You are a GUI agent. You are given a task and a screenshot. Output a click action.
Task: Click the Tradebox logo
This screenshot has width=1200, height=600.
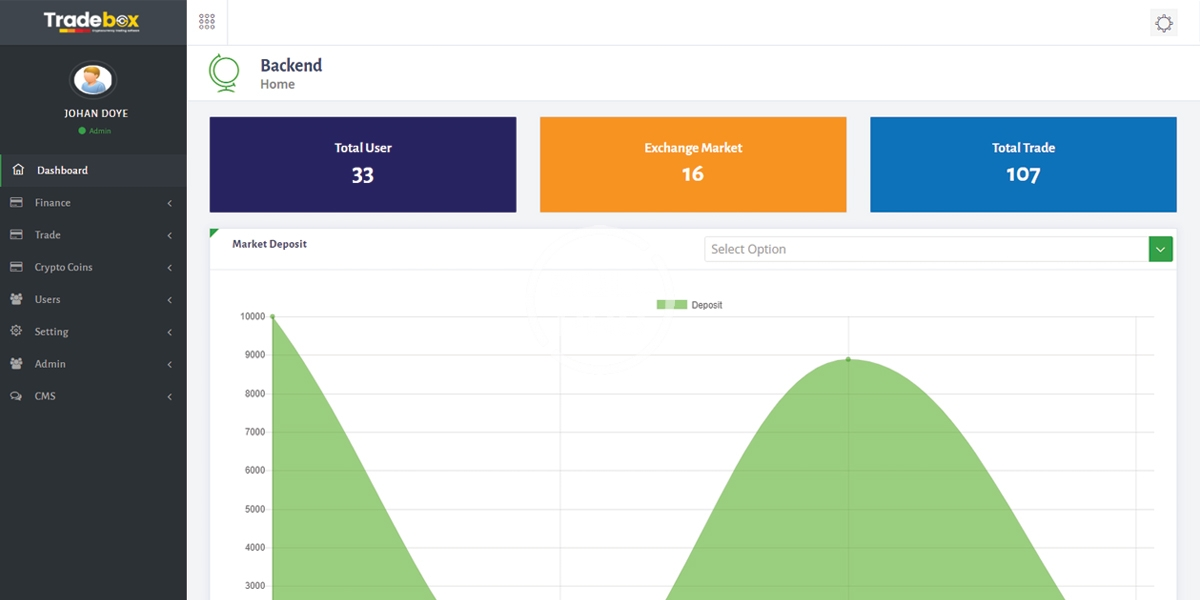(x=92, y=22)
